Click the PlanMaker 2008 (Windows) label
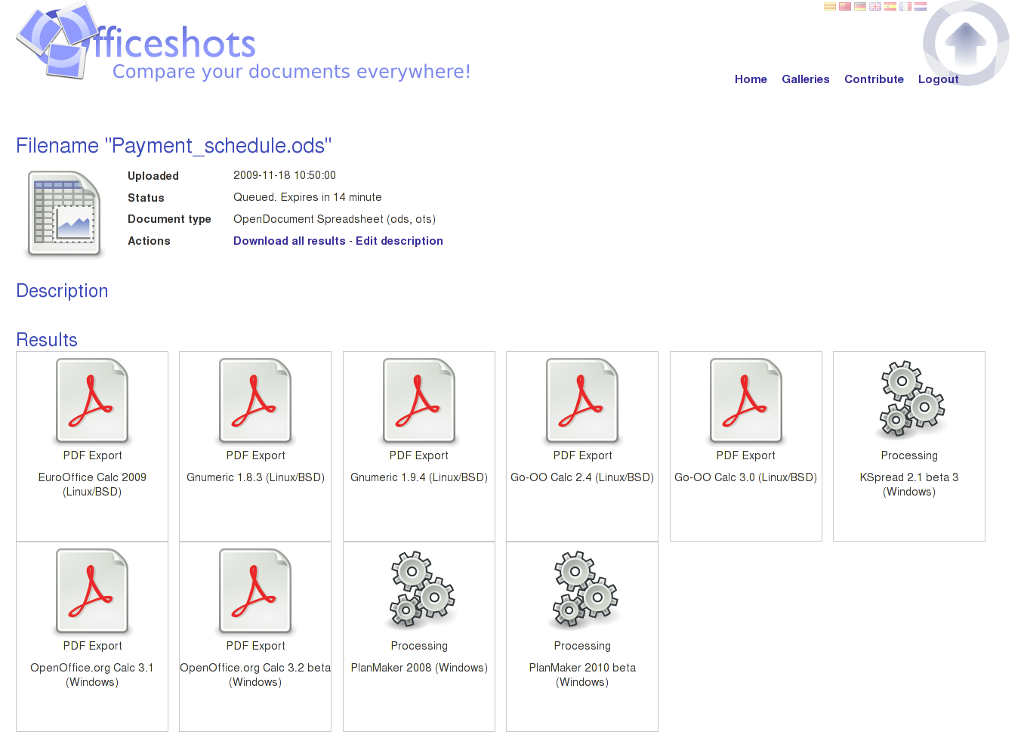Viewport: 1024px width, 741px height. tap(419, 668)
